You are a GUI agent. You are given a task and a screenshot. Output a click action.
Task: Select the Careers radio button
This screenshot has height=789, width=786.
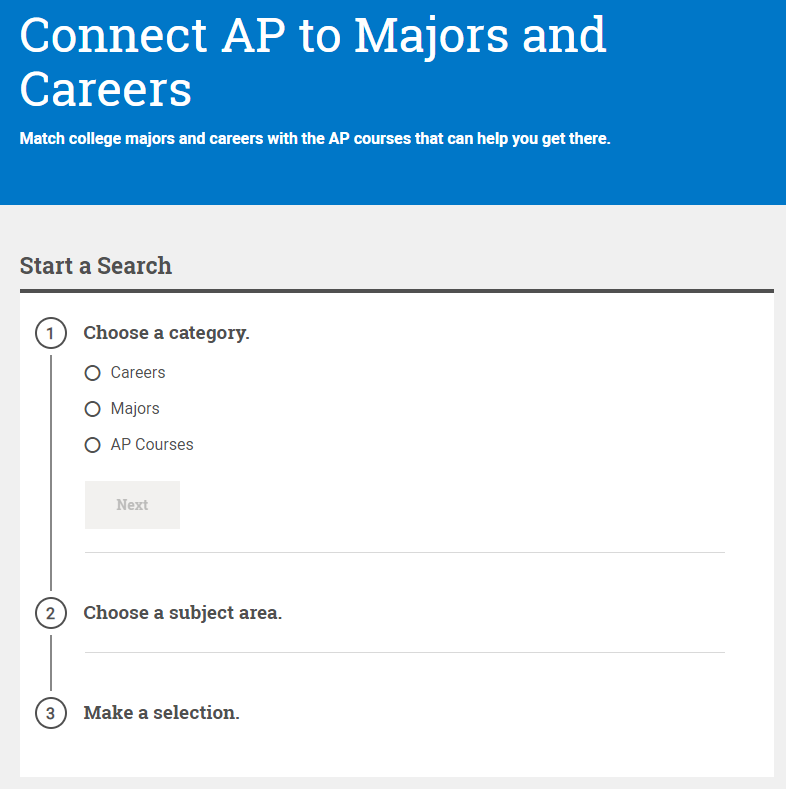coord(93,373)
